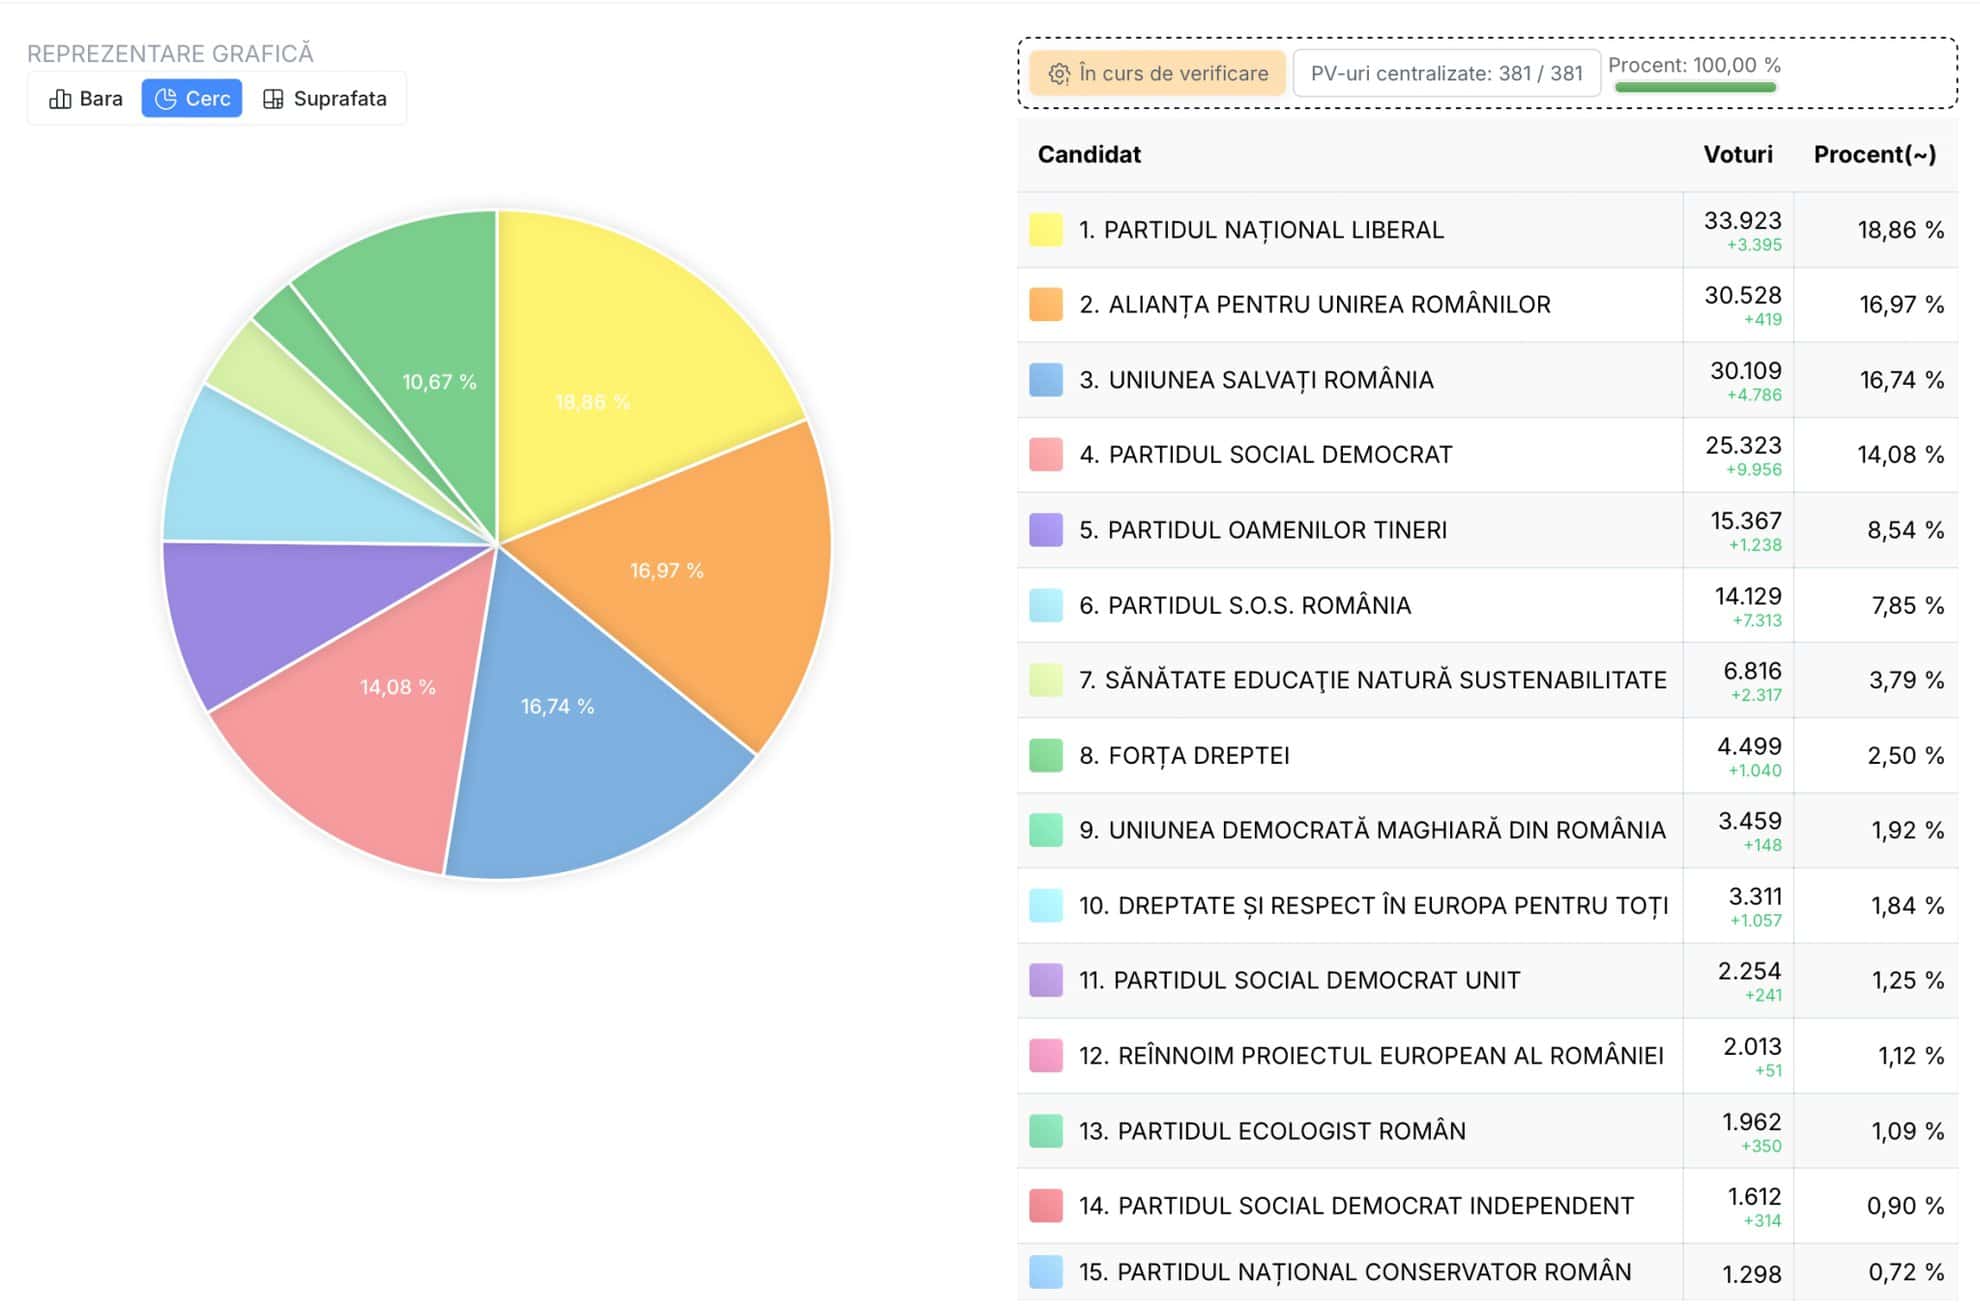Viewport: 1980px width, 1313px height.
Task: Click pink swatch for Partidul Social Democrat
Action: click(1046, 455)
